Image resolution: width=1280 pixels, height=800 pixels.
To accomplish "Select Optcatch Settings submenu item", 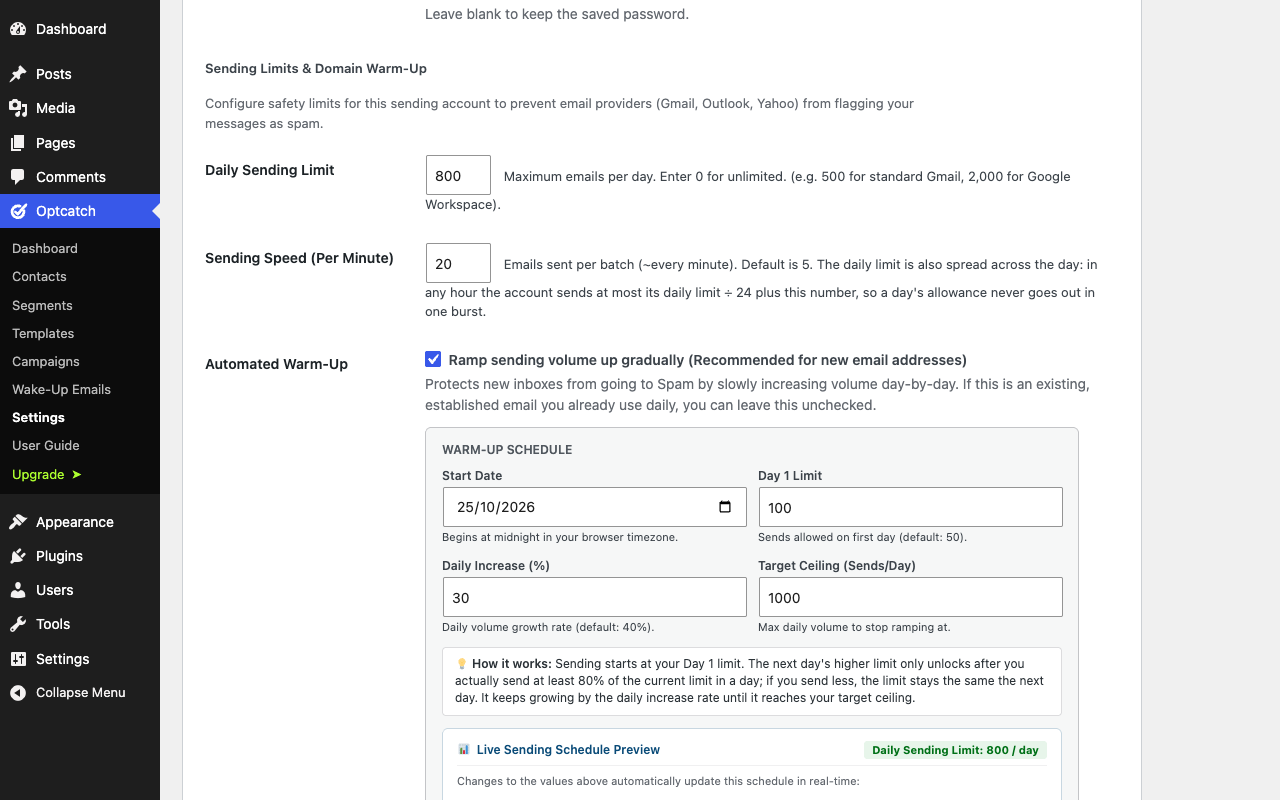I will (38, 417).
